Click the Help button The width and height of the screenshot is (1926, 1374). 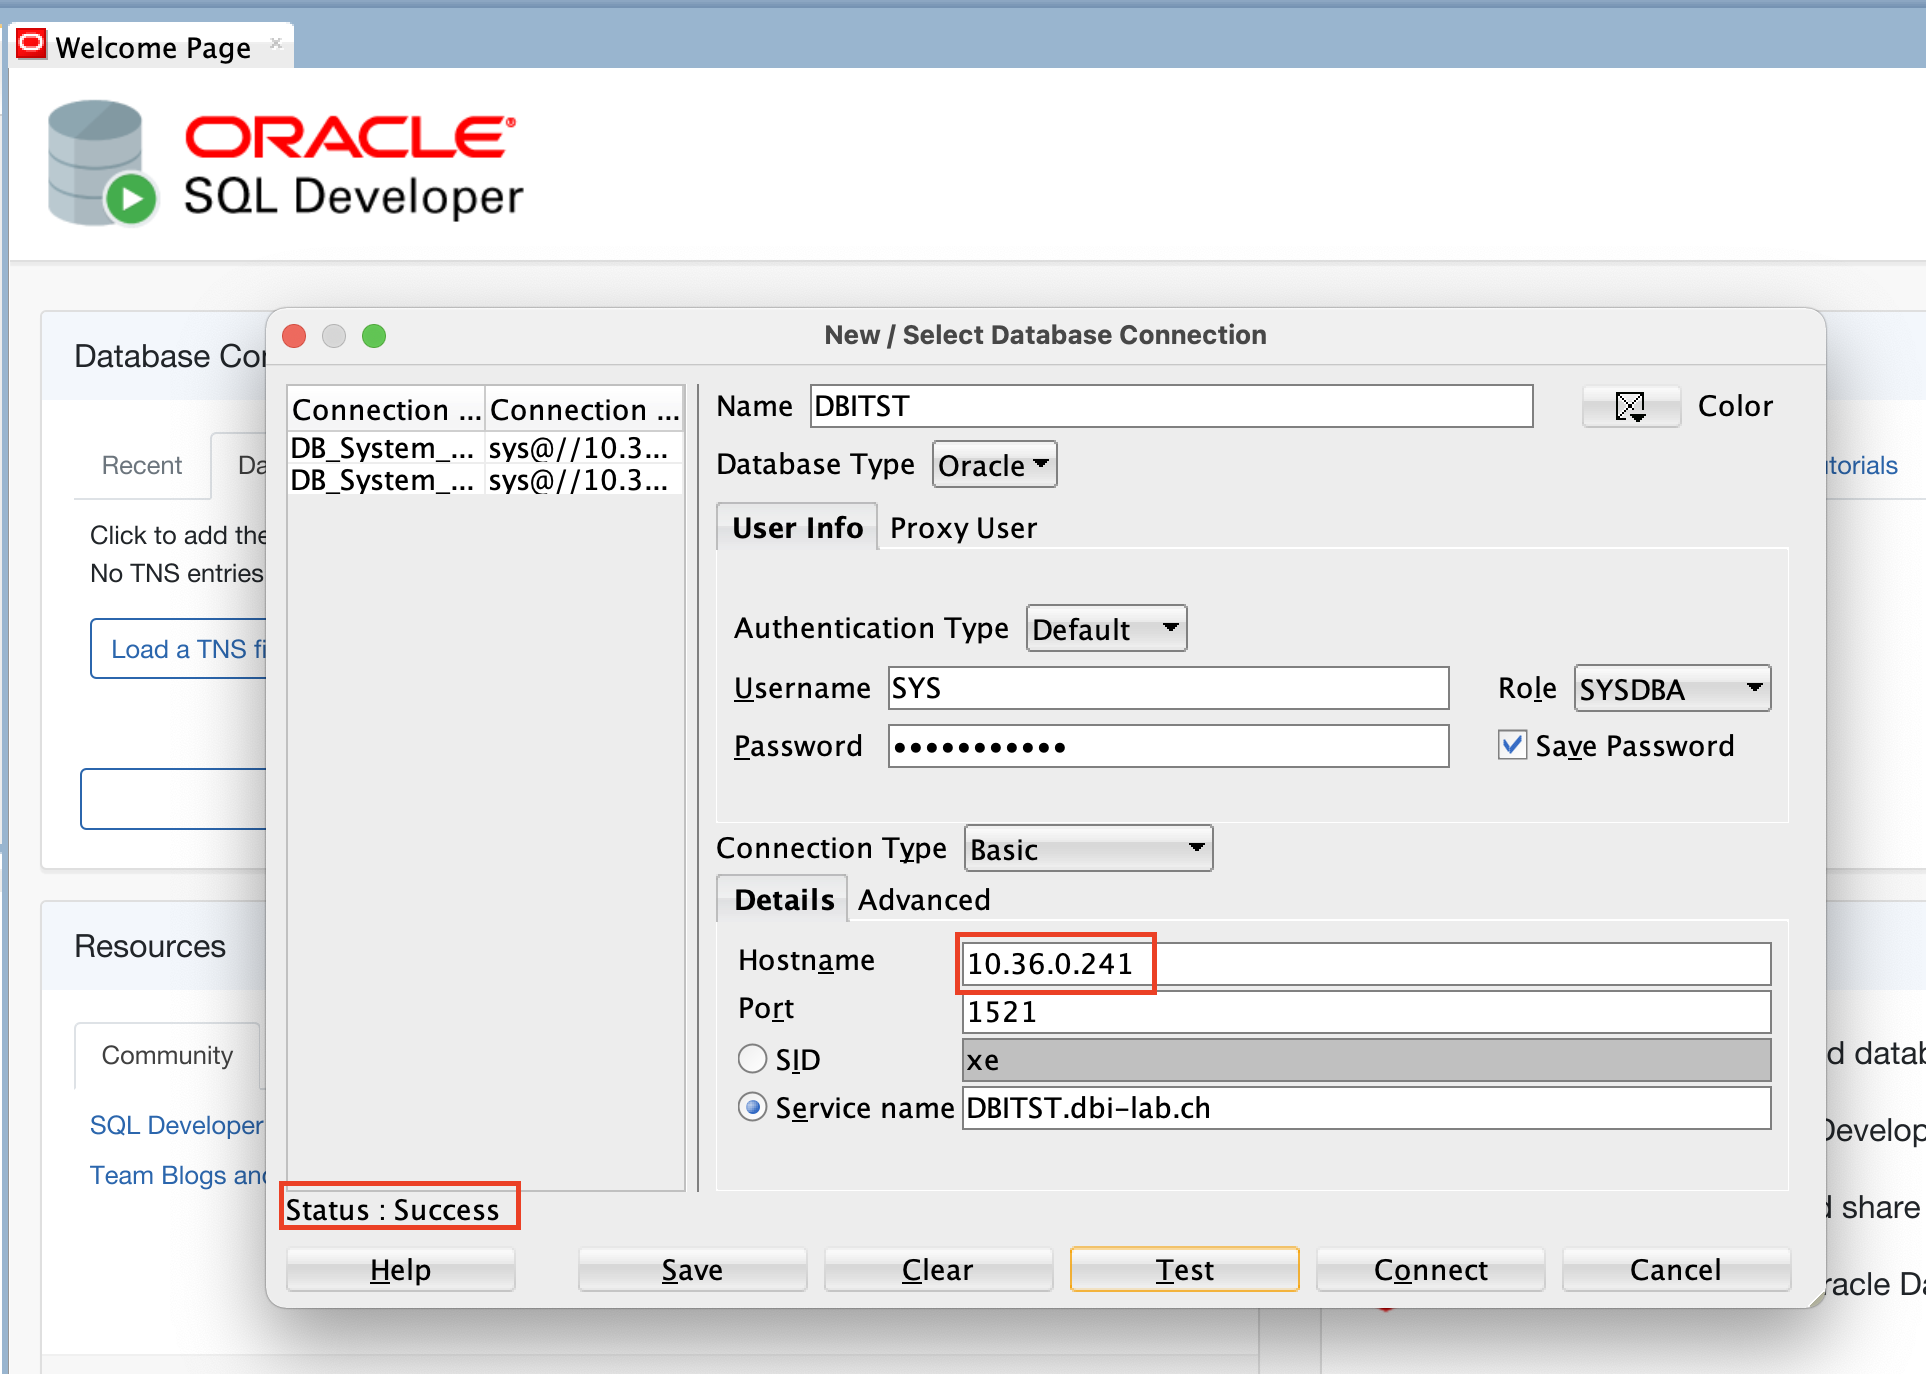(x=400, y=1270)
